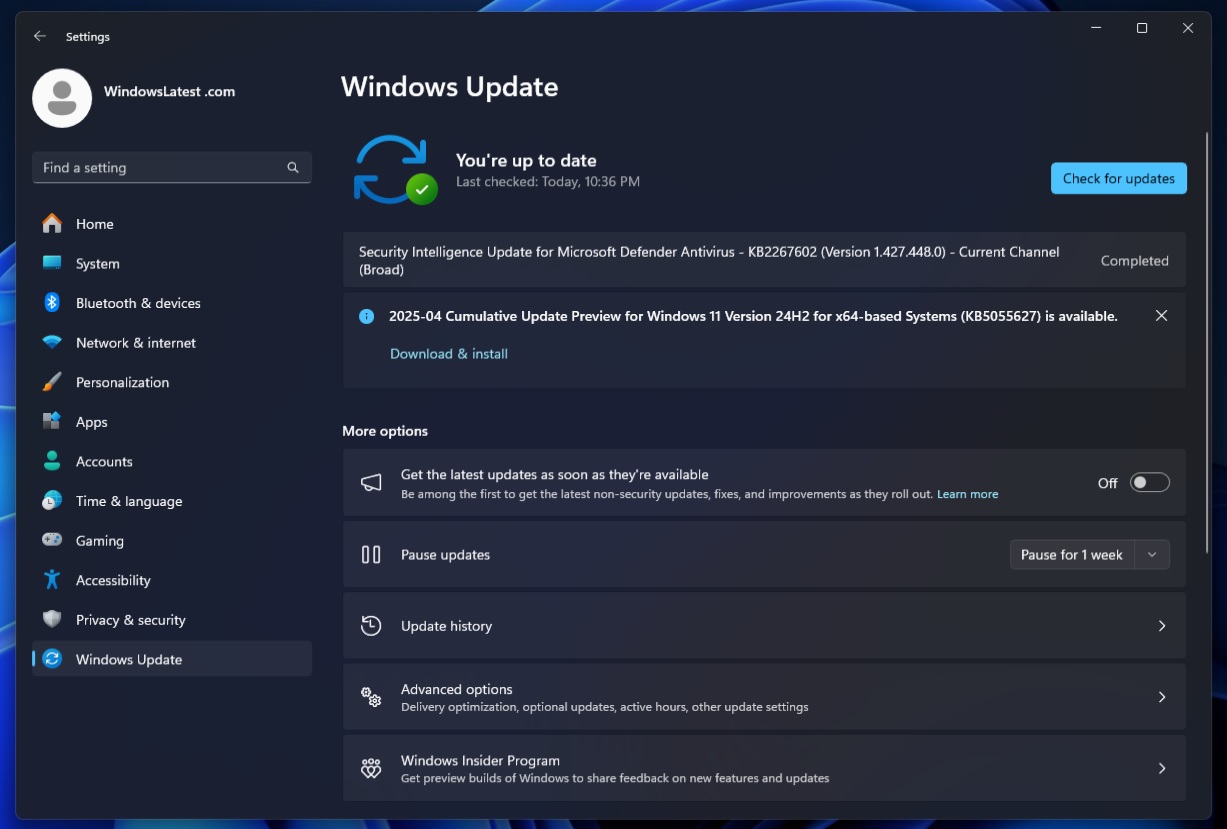Viewport: 1227px width, 829px height.
Task: Open Bluetooth & devices settings
Action: click(x=137, y=303)
